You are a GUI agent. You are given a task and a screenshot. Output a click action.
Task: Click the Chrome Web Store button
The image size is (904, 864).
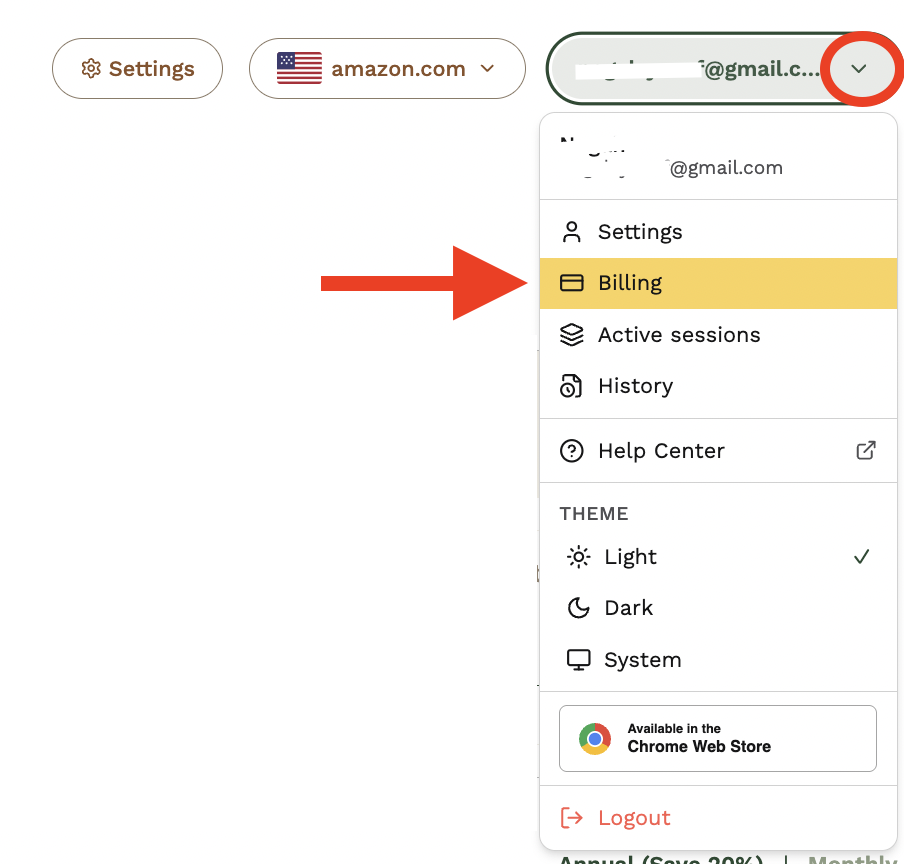pyautogui.click(x=718, y=738)
